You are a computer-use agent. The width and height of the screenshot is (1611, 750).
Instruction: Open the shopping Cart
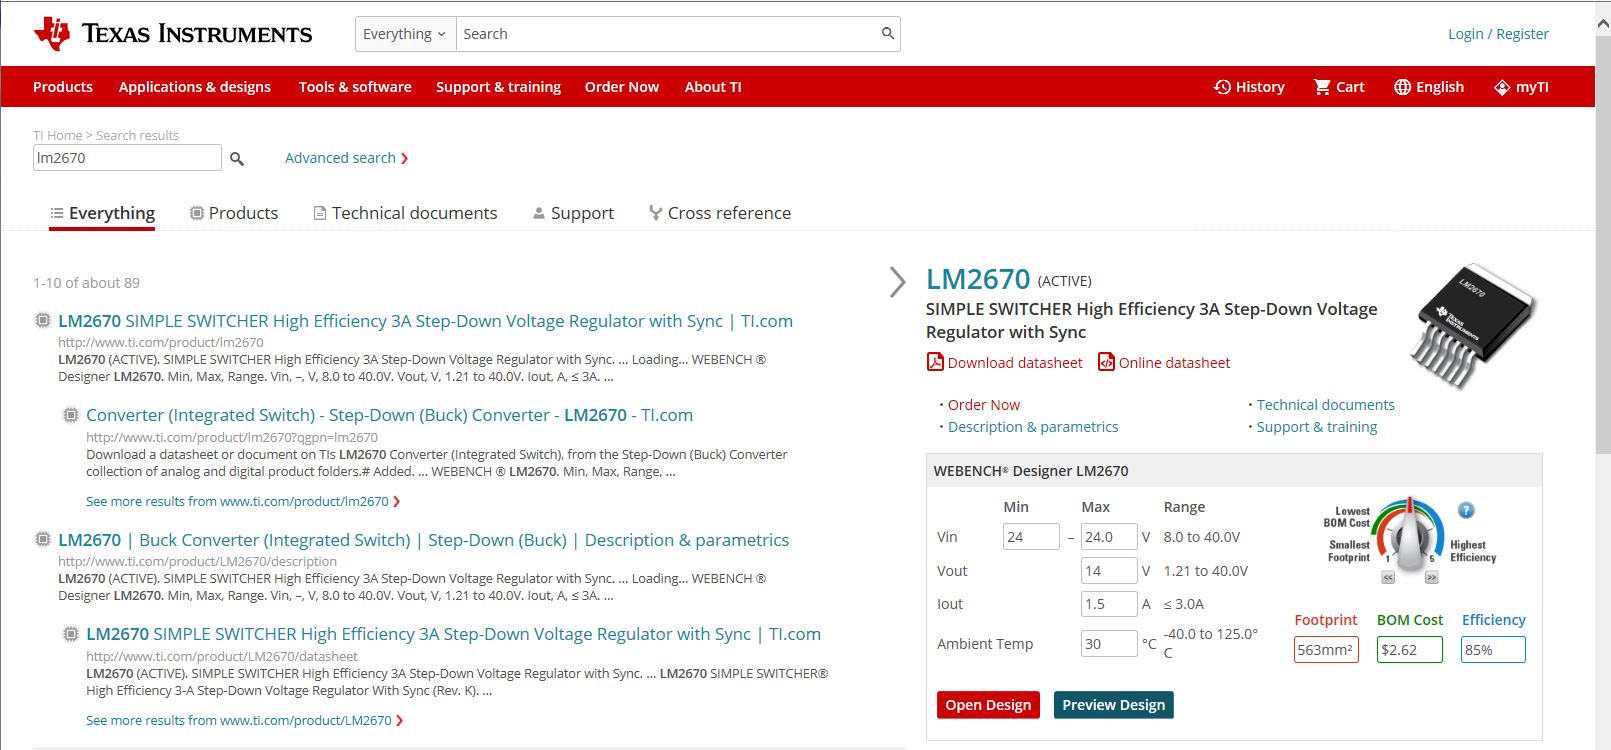pos(1339,87)
